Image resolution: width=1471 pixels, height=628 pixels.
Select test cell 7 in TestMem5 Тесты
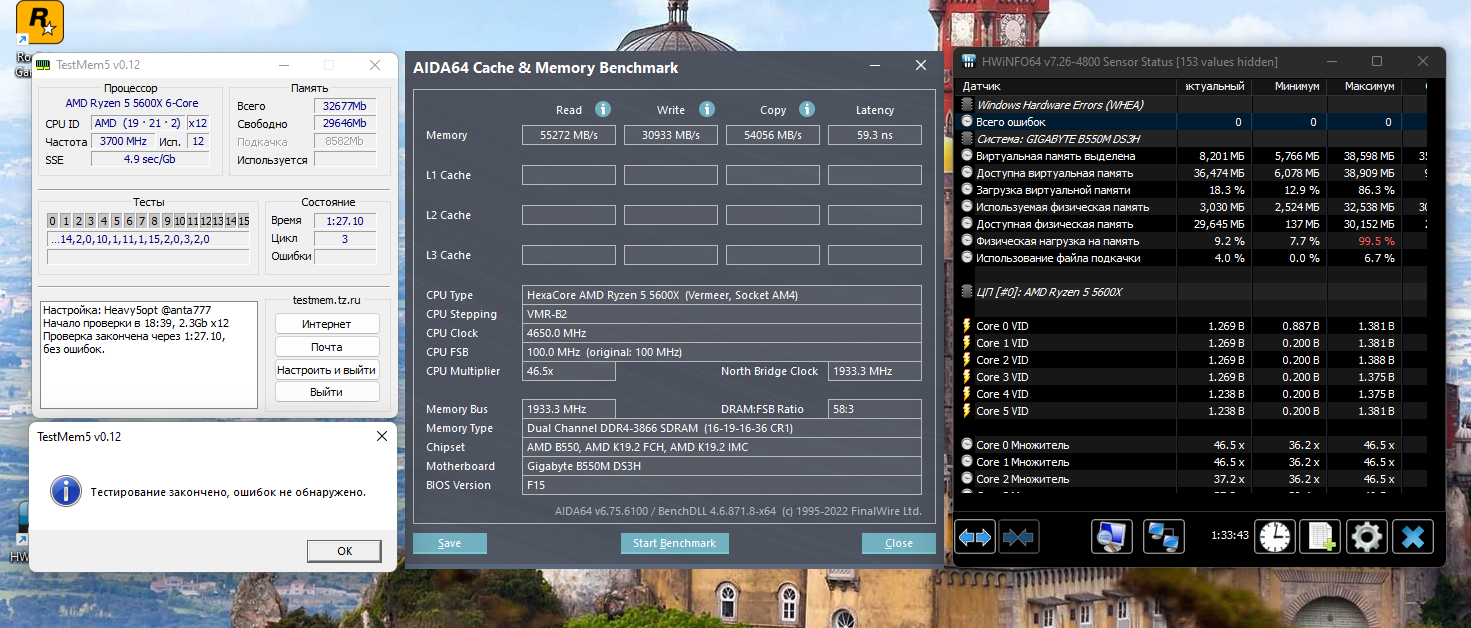pyautogui.click(x=141, y=221)
